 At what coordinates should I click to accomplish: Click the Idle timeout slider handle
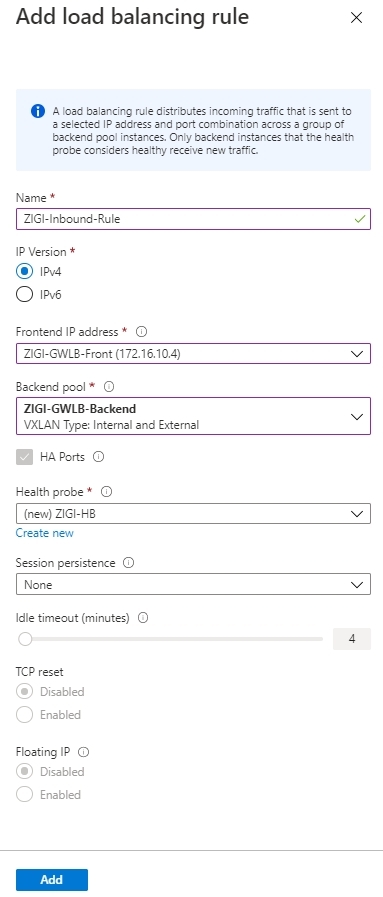25,639
